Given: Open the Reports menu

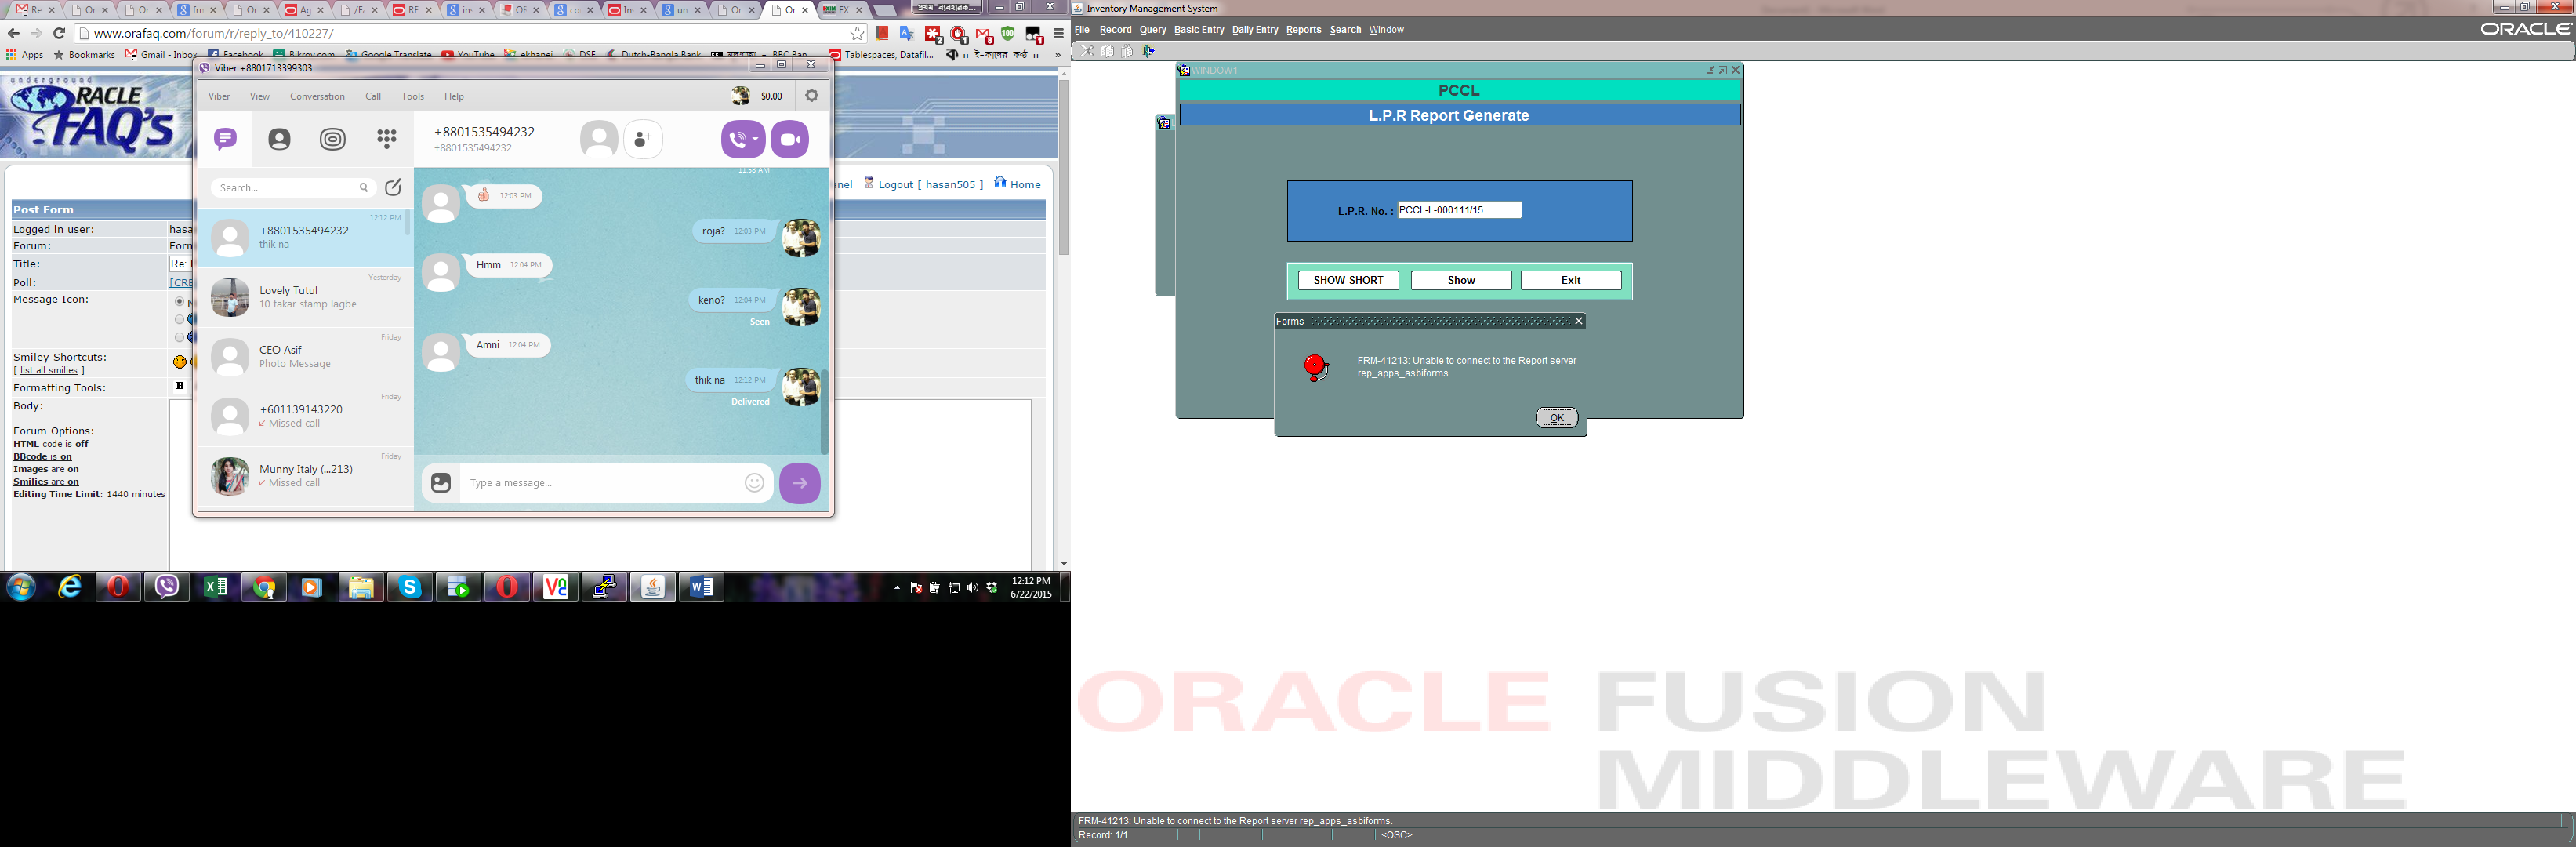Looking at the screenshot, I should [1303, 30].
